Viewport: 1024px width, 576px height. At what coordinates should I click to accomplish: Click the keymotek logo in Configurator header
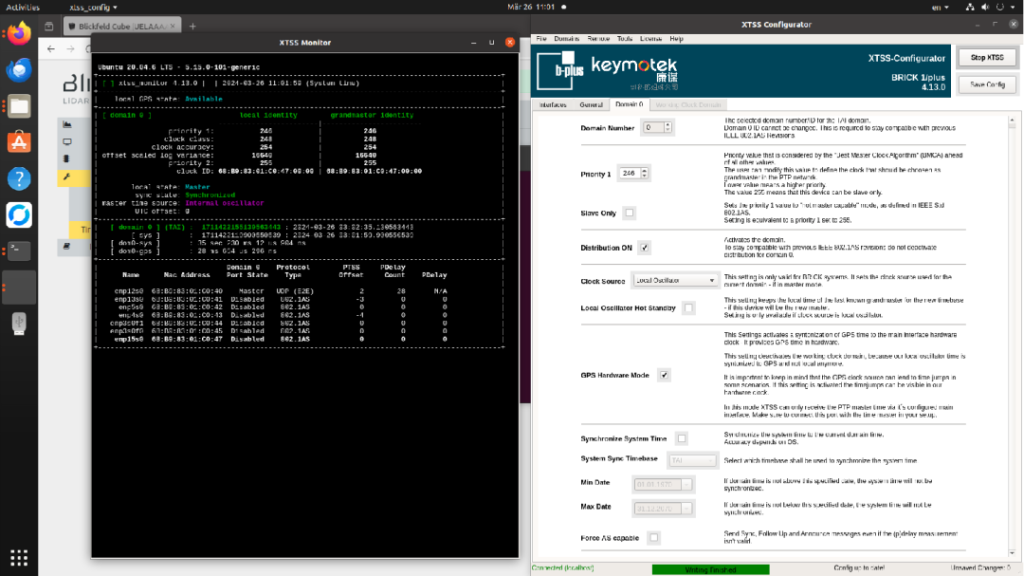(634, 71)
